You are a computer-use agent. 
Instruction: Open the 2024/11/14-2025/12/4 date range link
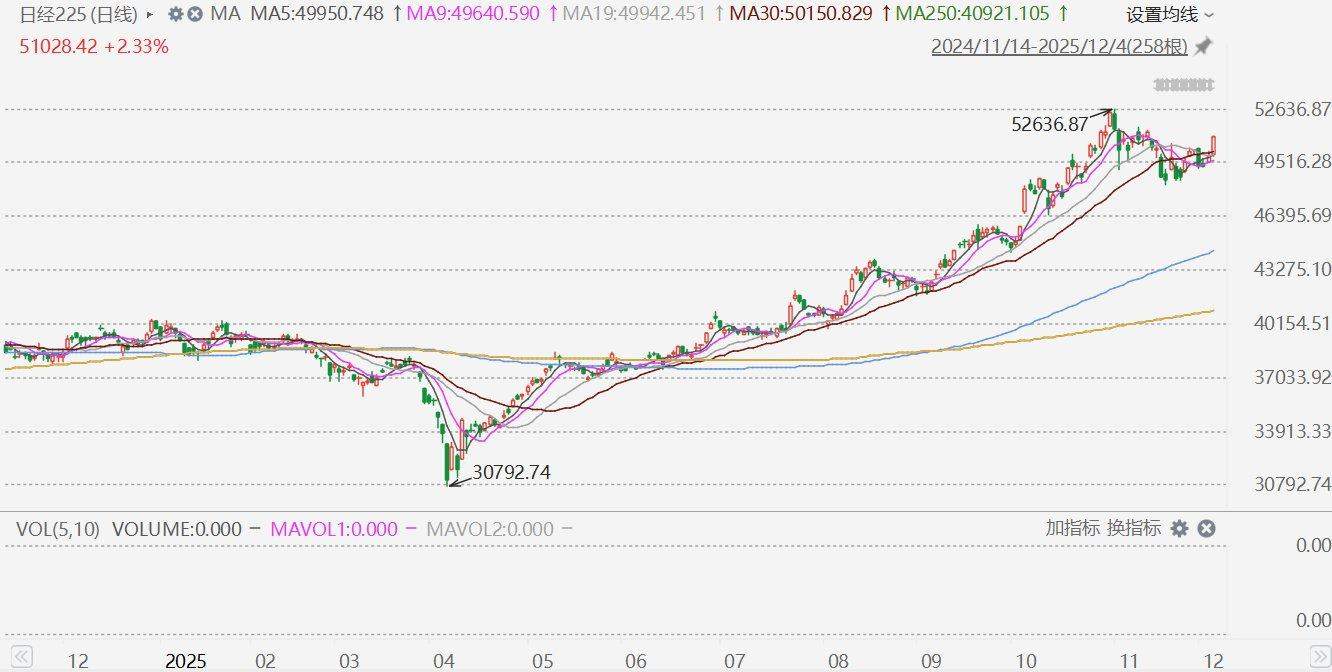click(1059, 47)
